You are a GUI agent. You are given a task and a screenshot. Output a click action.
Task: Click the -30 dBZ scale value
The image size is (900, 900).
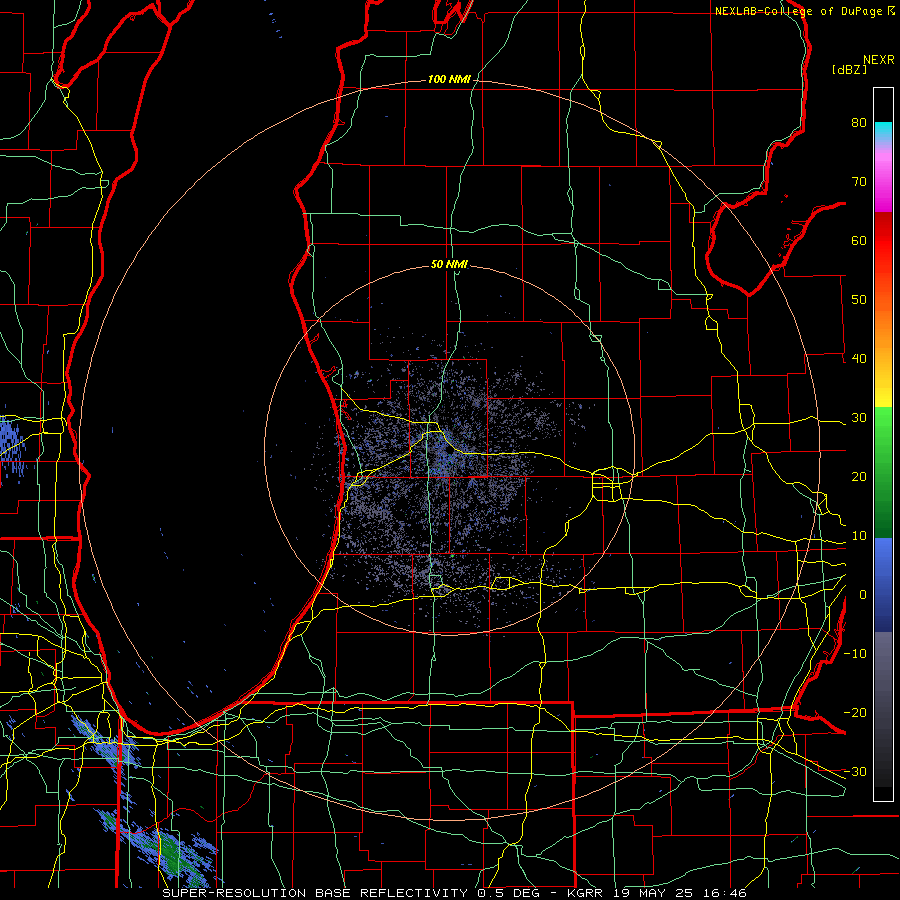click(x=855, y=771)
